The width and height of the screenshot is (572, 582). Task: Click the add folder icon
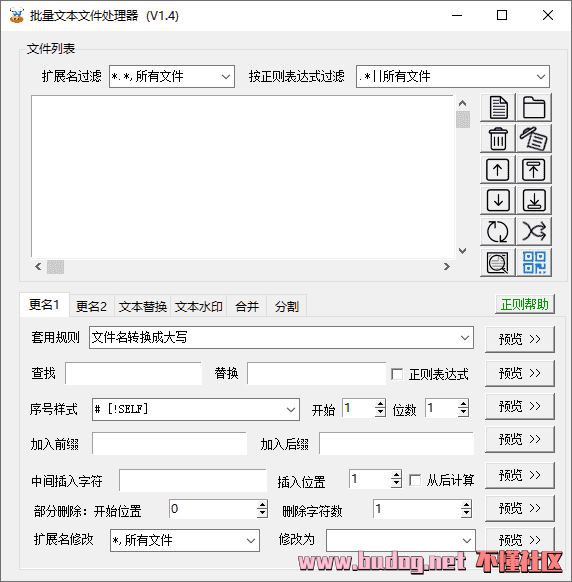click(x=534, y=108)
